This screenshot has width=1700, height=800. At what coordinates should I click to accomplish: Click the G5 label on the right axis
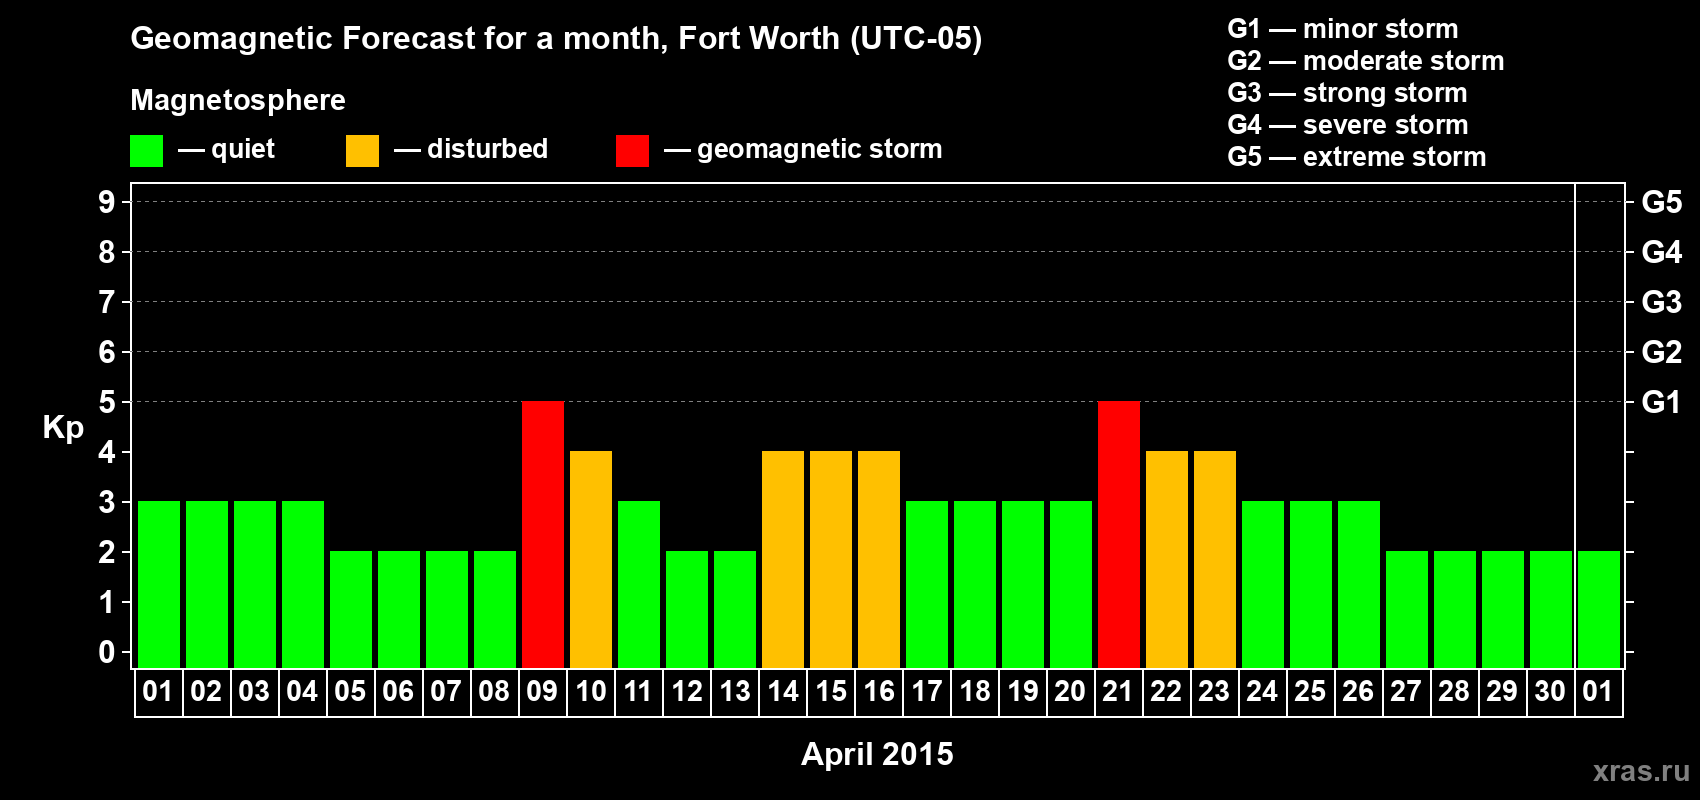pos(1662,202)
